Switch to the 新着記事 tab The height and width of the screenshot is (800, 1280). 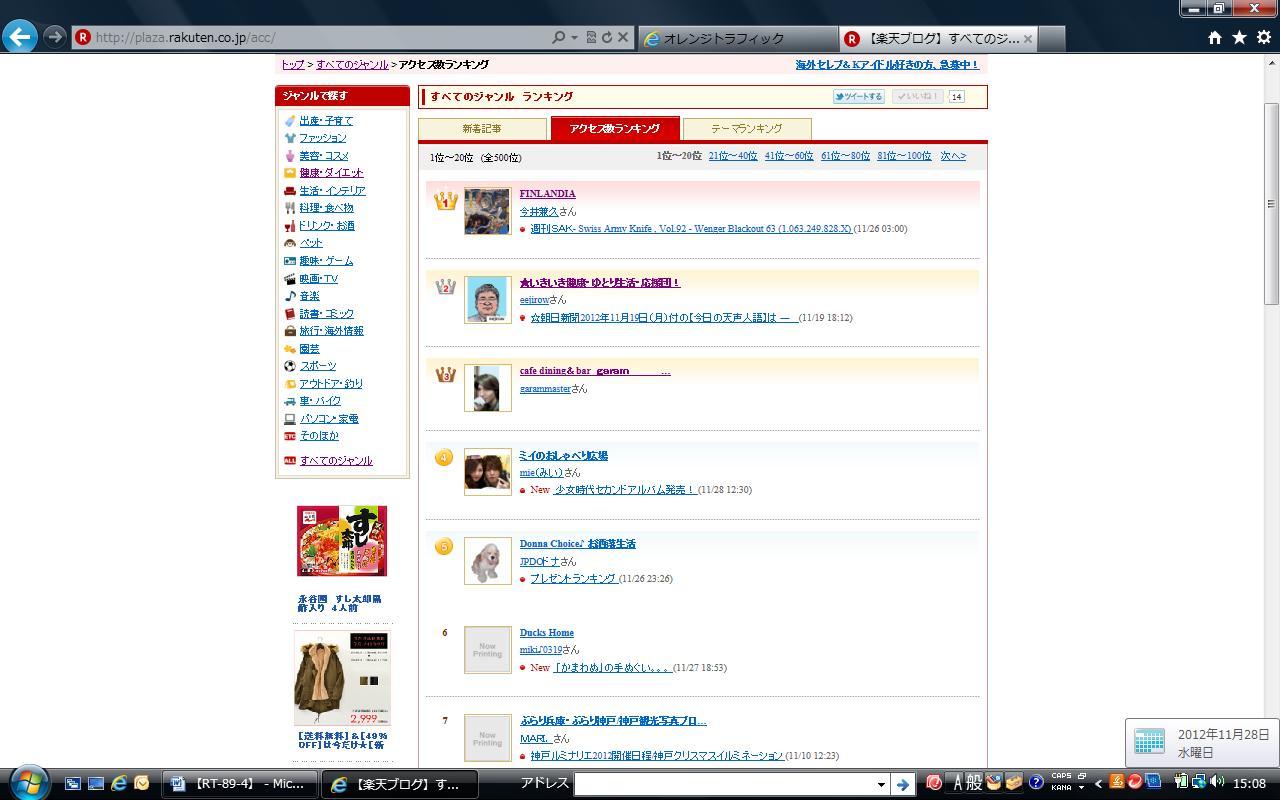[x=482, y=129]
